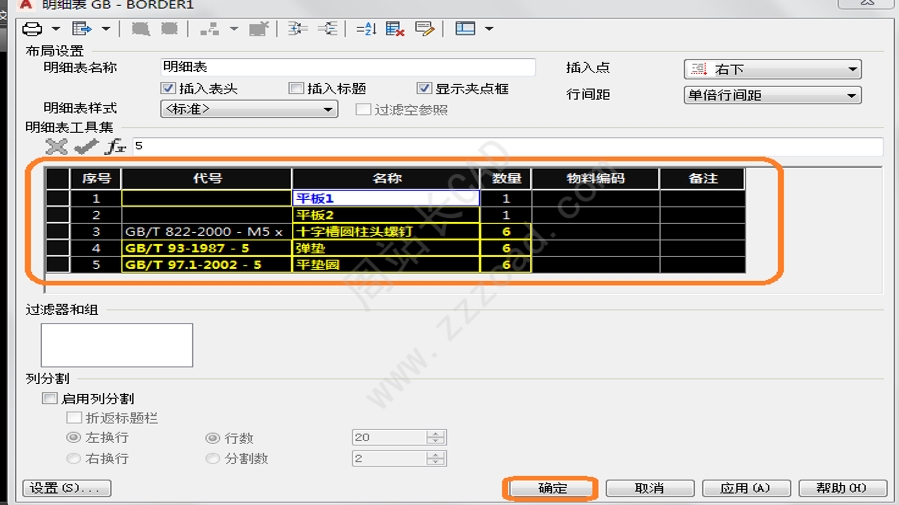Click the table icon with red X

pyautogui.click(x=395, y=29)
